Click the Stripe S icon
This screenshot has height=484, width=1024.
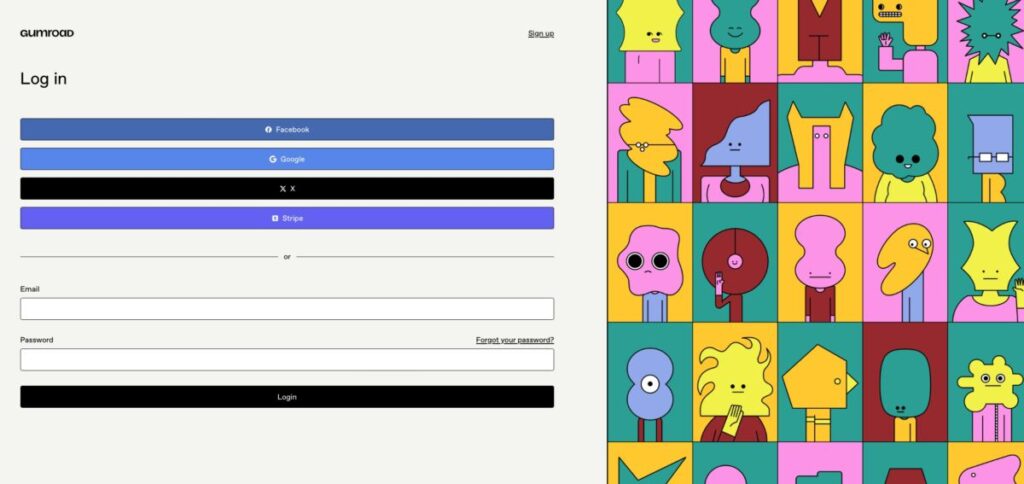[275, 218]
